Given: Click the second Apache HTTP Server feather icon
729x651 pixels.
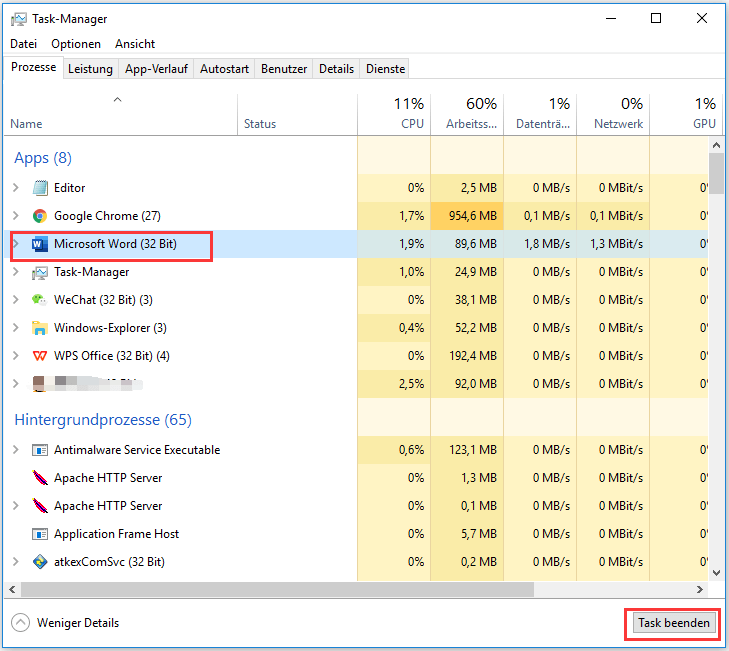Looking at the screenshot, I should coord(40,505).
